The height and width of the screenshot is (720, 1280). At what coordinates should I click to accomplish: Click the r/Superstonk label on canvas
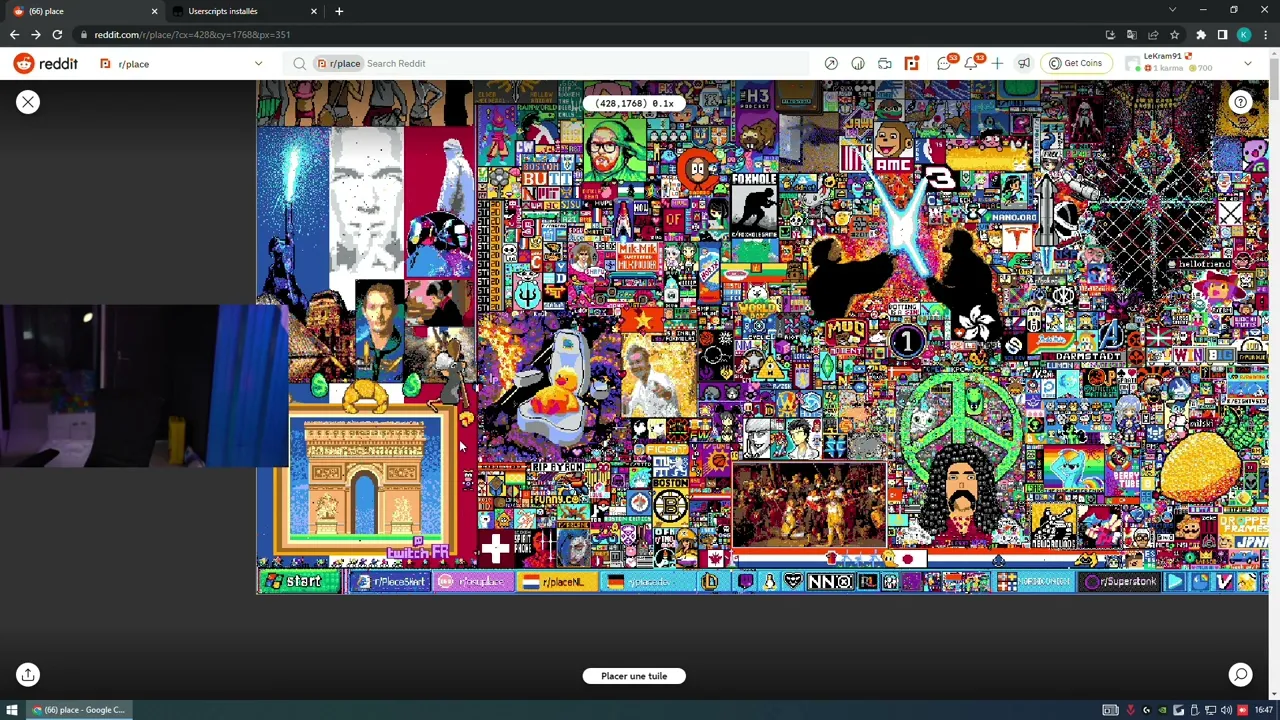[x=1120, y=581]
